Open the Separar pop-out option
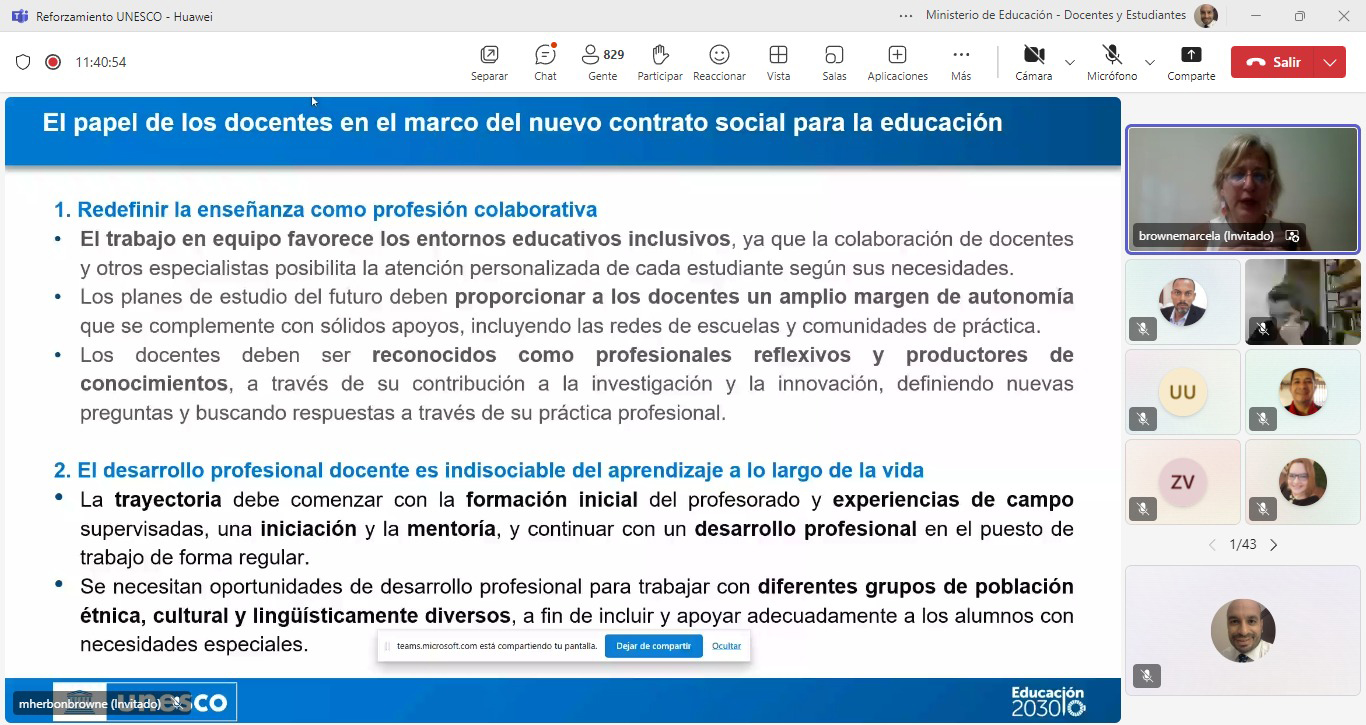The width and height of the screenshot is (1366, 725). click(x=489, y=62)
